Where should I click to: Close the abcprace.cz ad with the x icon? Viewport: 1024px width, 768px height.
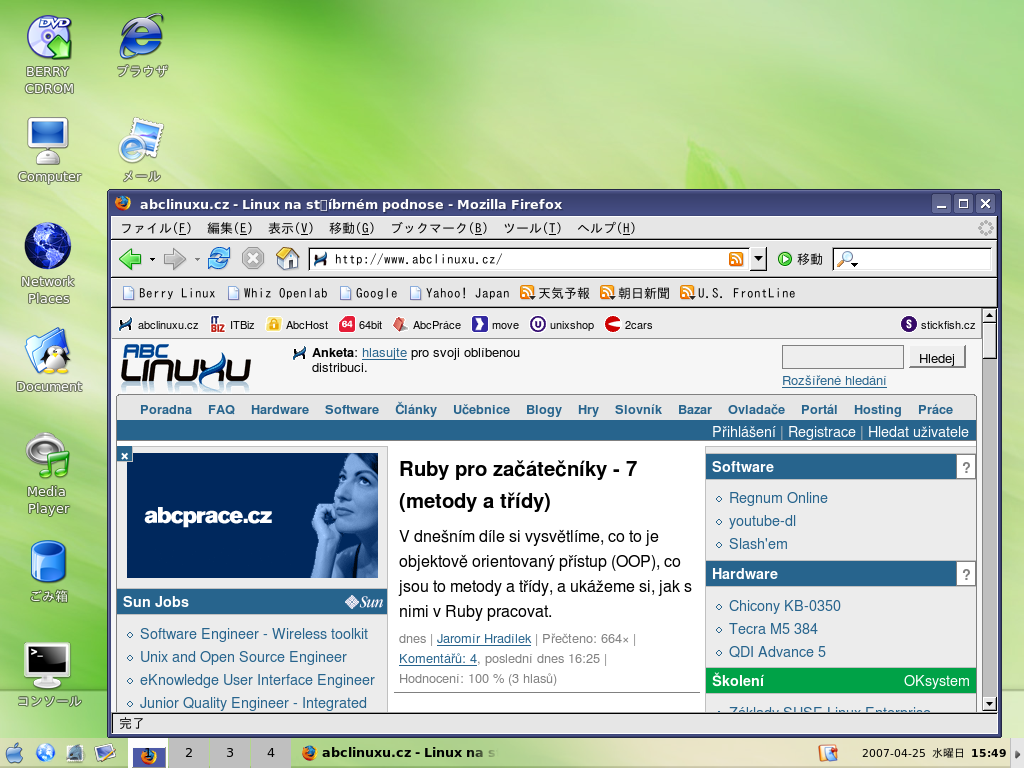click(125, 455)
